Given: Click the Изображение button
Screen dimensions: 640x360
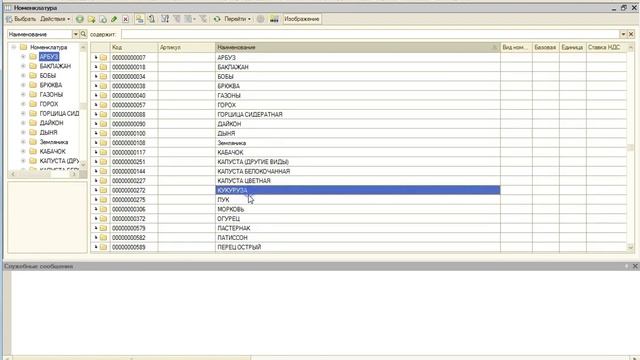Looking at the screenshot, I should coord(302,19).
